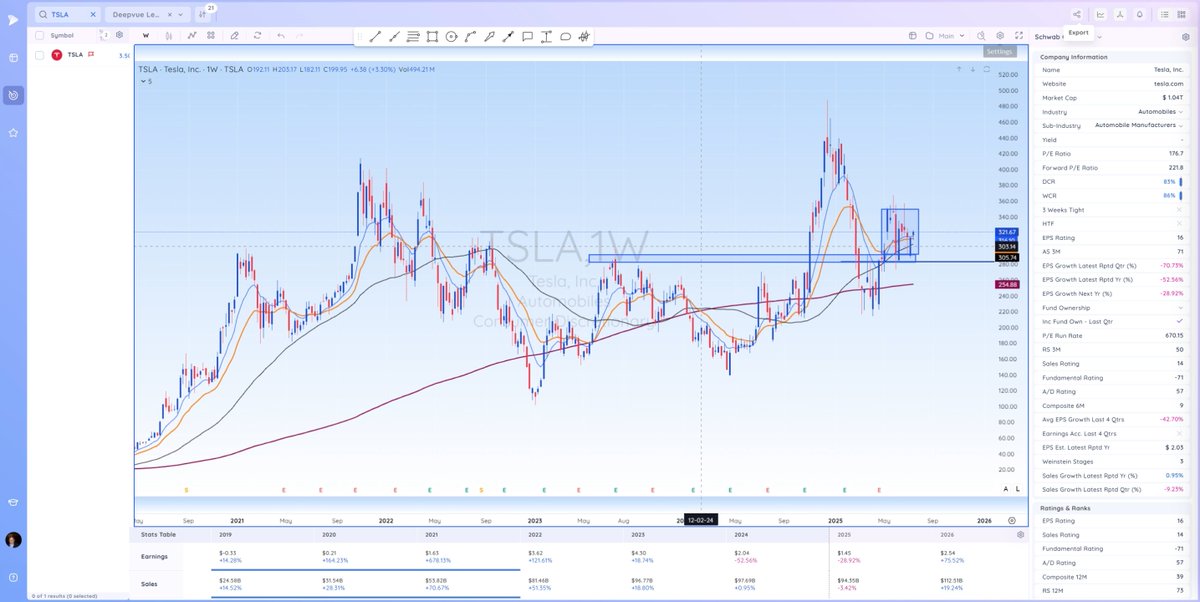1200x602 pixels.
Task: Click the move-down arrow on chart pane
Action: click(972, 69)
